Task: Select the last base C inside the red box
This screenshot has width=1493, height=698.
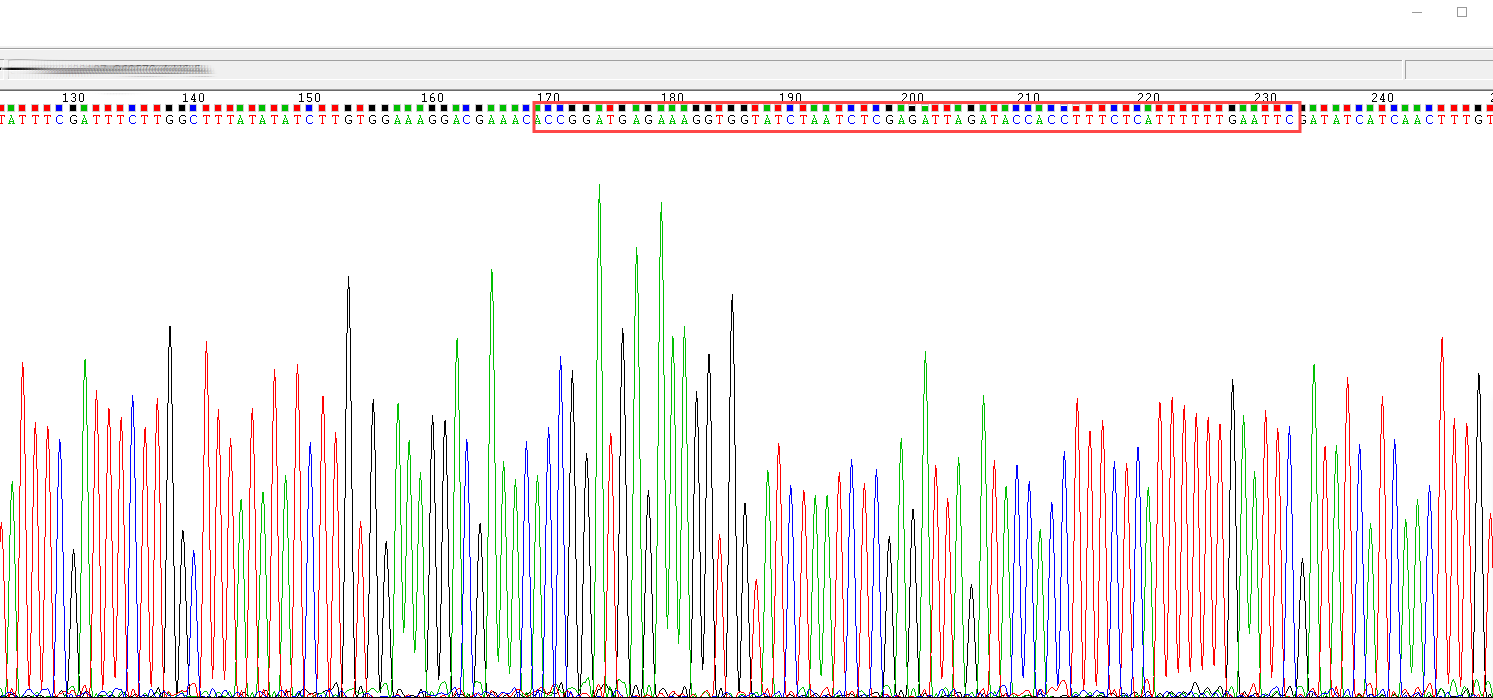Action: pos(1291,121)
